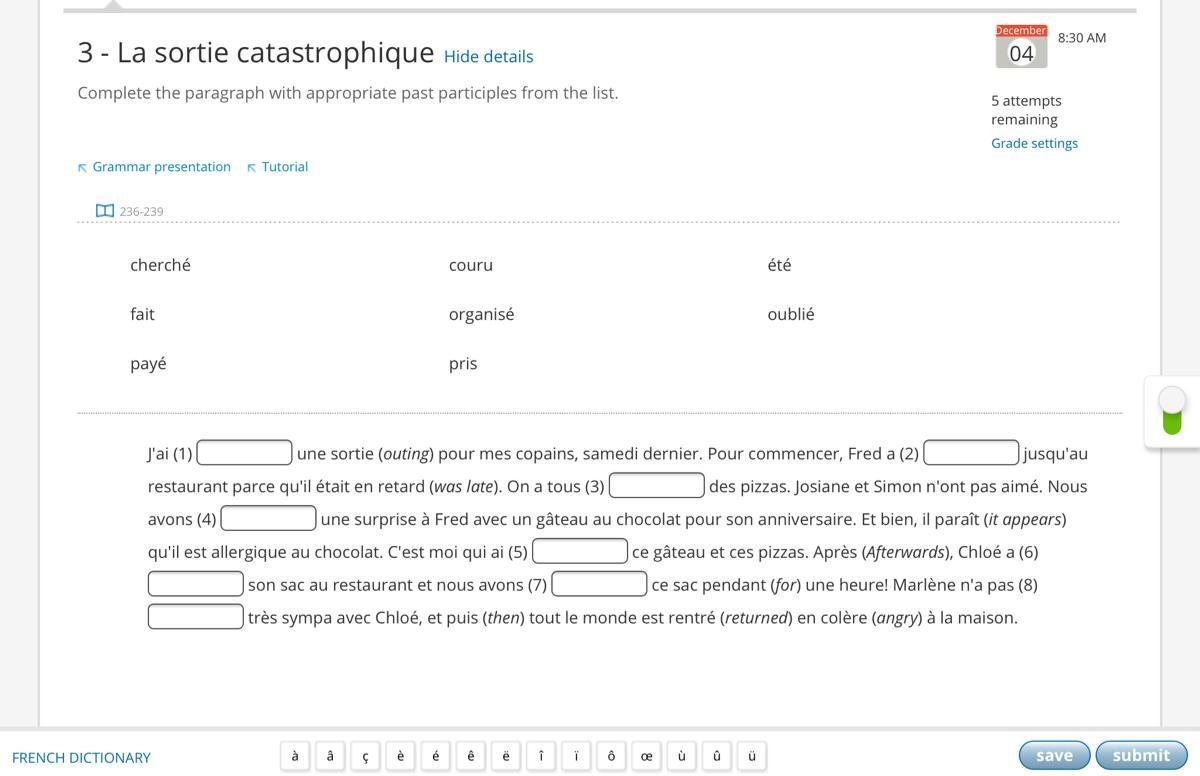Insert the ç cedilla character

(x=365, y=756)
